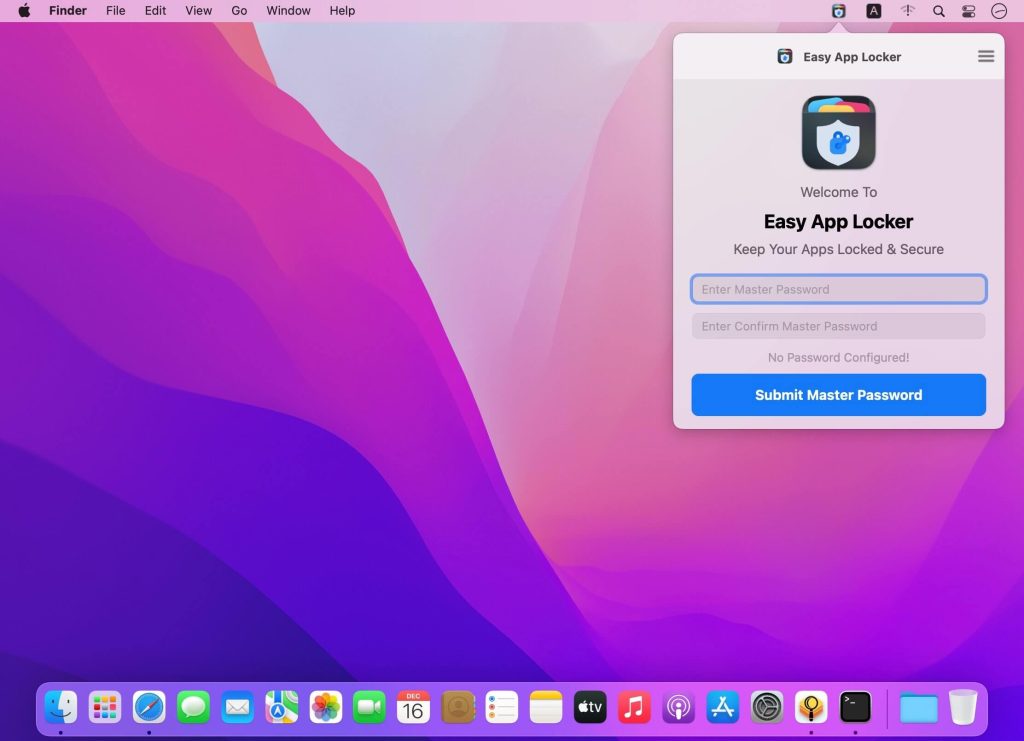Open Control Center in the menu bar
The height and width of the screenshot is (741, 1024).
pyautogui.click(x=968, y=11)
